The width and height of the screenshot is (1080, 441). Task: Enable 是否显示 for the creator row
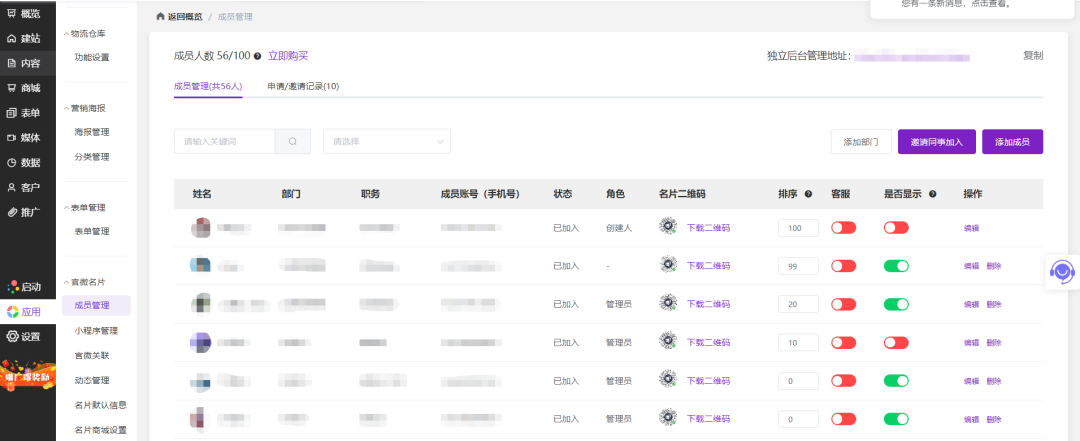pyautogui.click(x=896, y=228)
